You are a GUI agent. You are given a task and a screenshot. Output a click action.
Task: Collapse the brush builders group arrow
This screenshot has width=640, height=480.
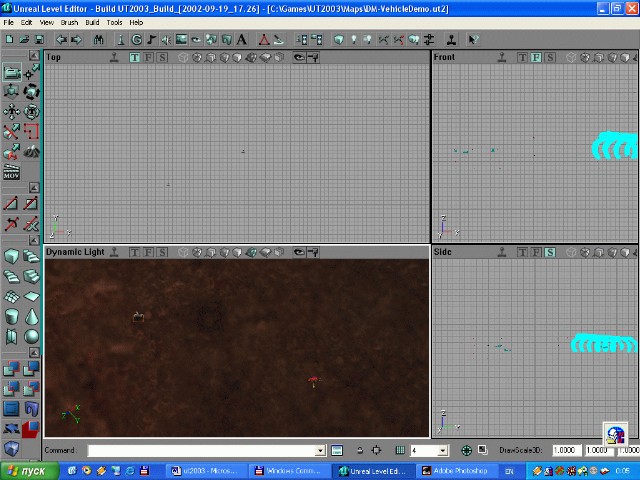(x=34, y=240)
